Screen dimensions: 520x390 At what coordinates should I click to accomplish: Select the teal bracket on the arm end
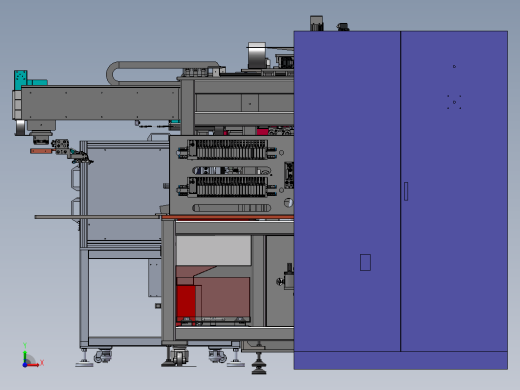click(x=21, y=80)
